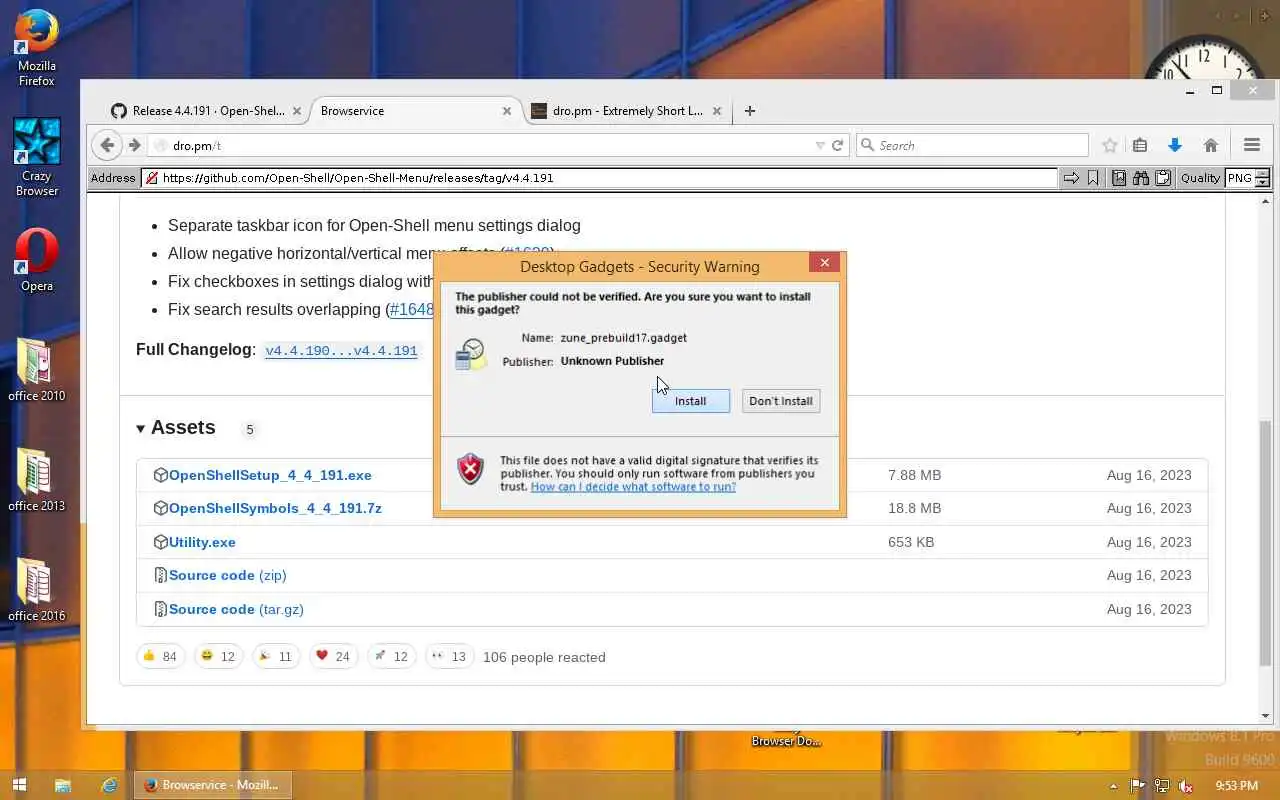The width and height of the screenshot is (1280, 800).
Task: Launch Opera from the desktop
Action: [x=37, y=260]
